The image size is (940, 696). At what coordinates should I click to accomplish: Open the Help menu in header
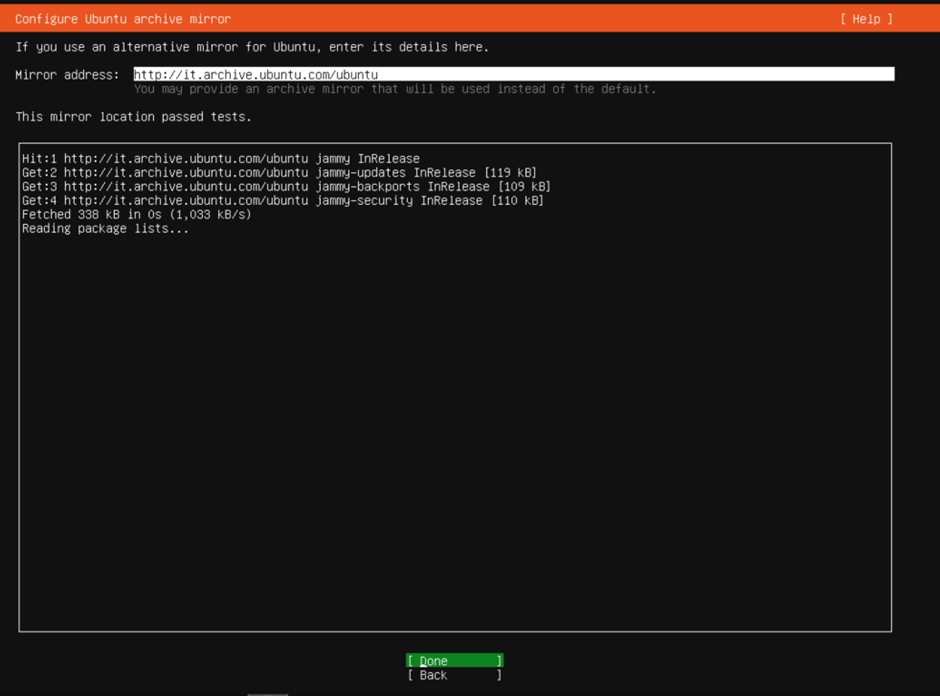pyautogui.click(x=865, y=19)
